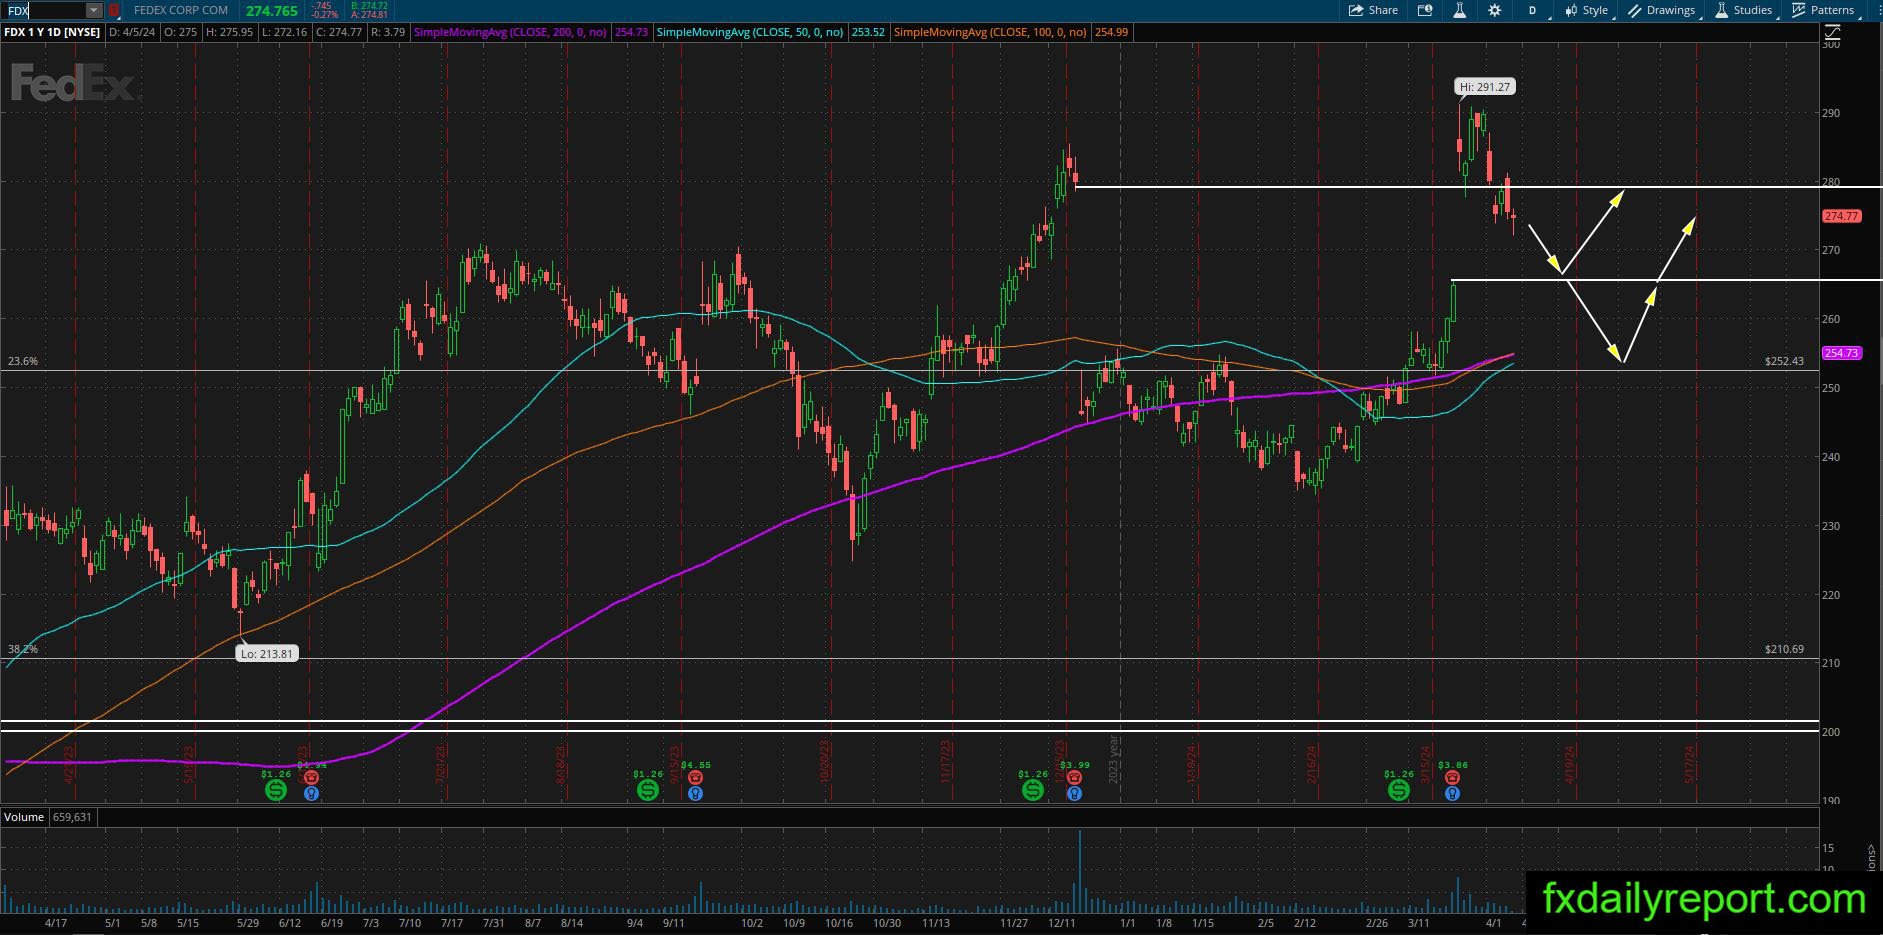Click the 253.52 moving average value

(x=868, y=32)
